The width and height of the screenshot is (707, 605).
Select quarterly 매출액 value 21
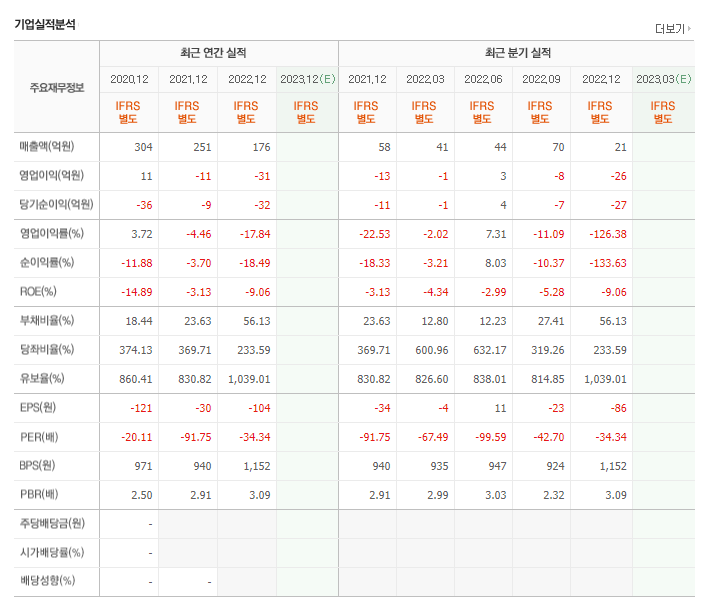621,147
